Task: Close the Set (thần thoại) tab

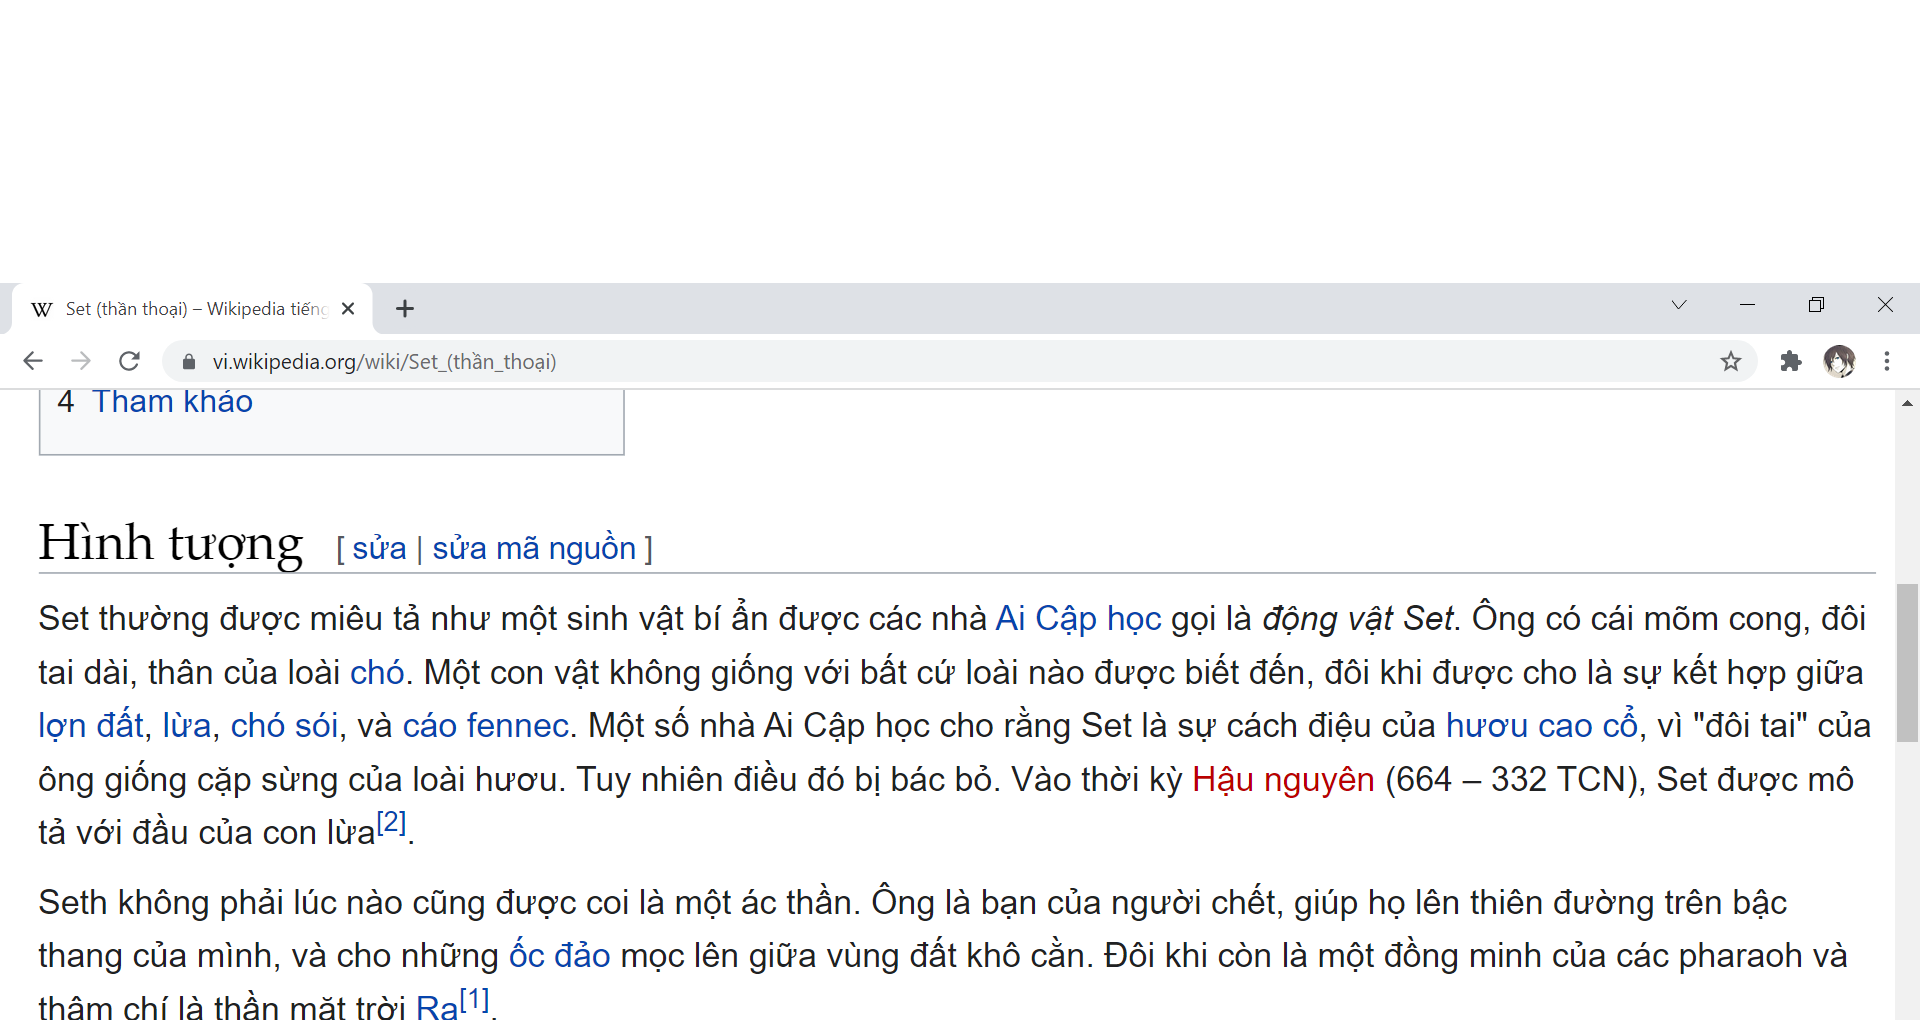Action: (348, 309)
